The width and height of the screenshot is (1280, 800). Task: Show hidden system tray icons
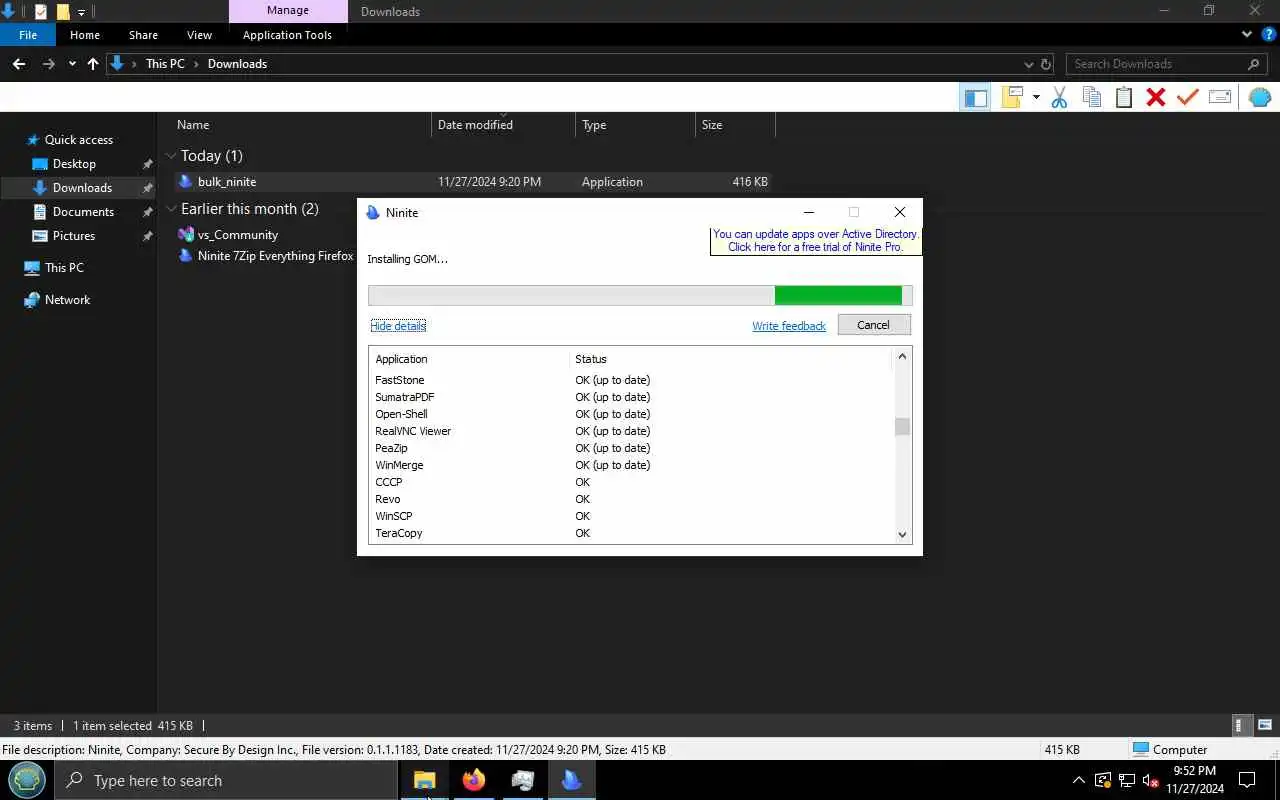(x=1078, y=780)
